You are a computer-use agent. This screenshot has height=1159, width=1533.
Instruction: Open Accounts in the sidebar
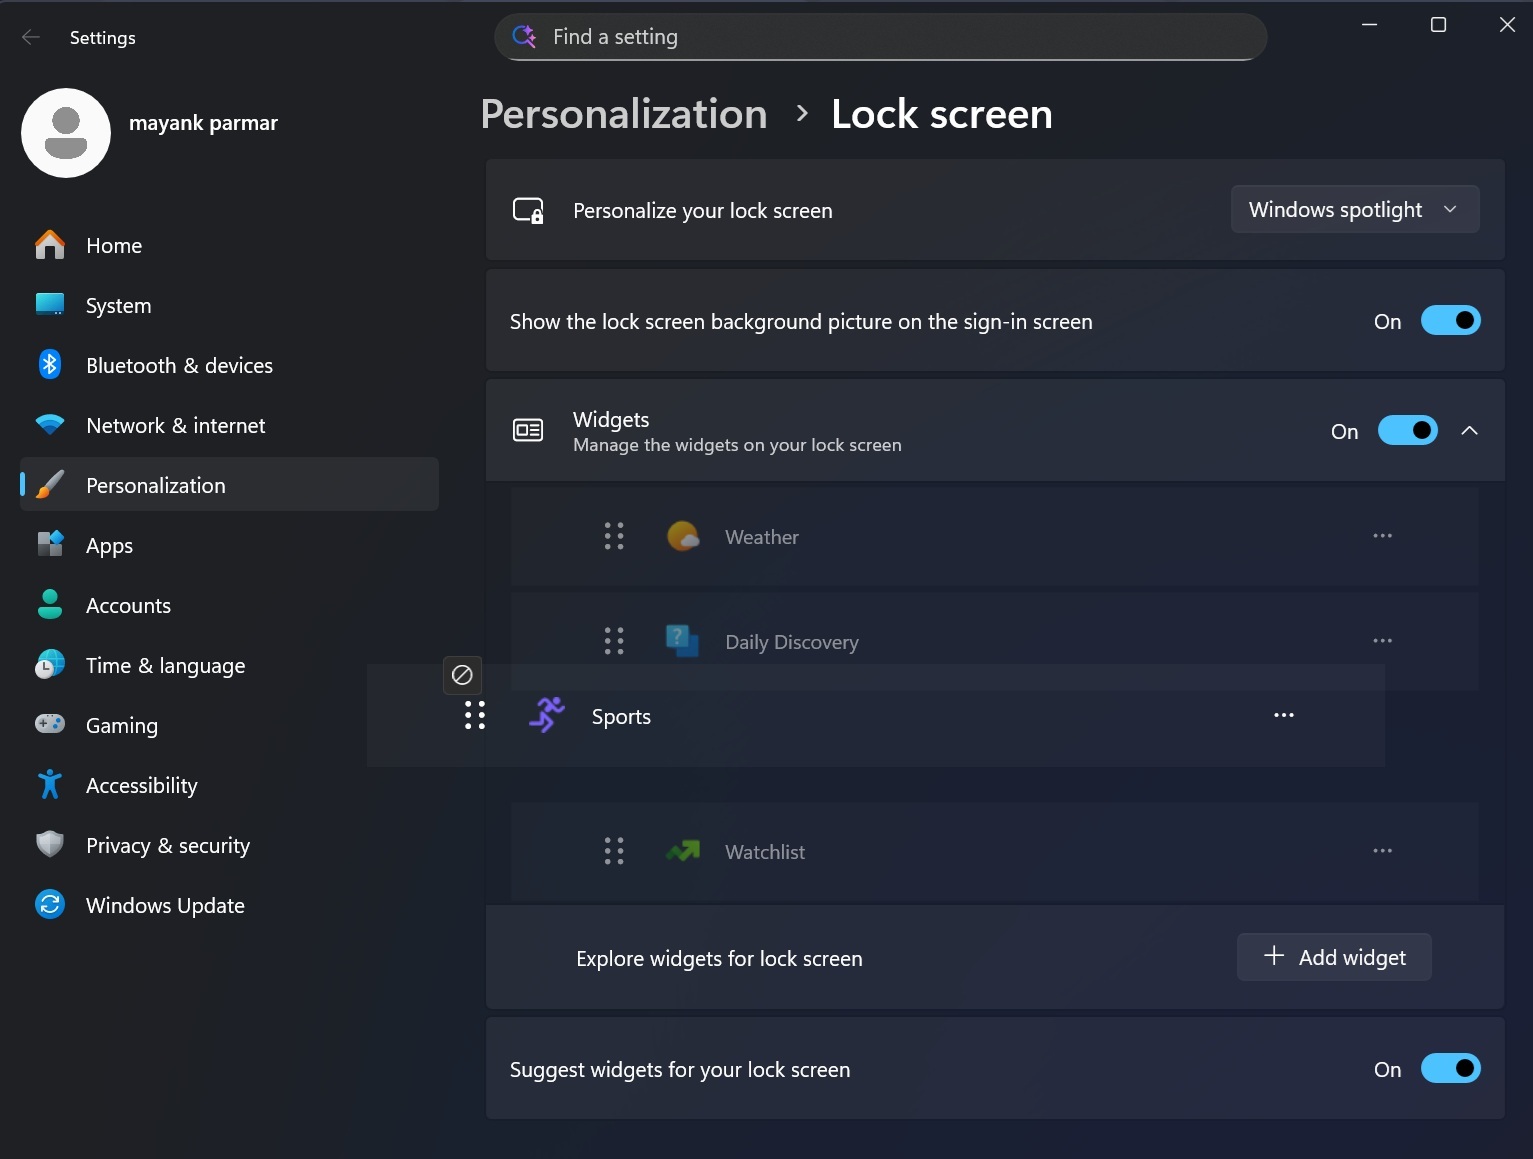(229, 605)
